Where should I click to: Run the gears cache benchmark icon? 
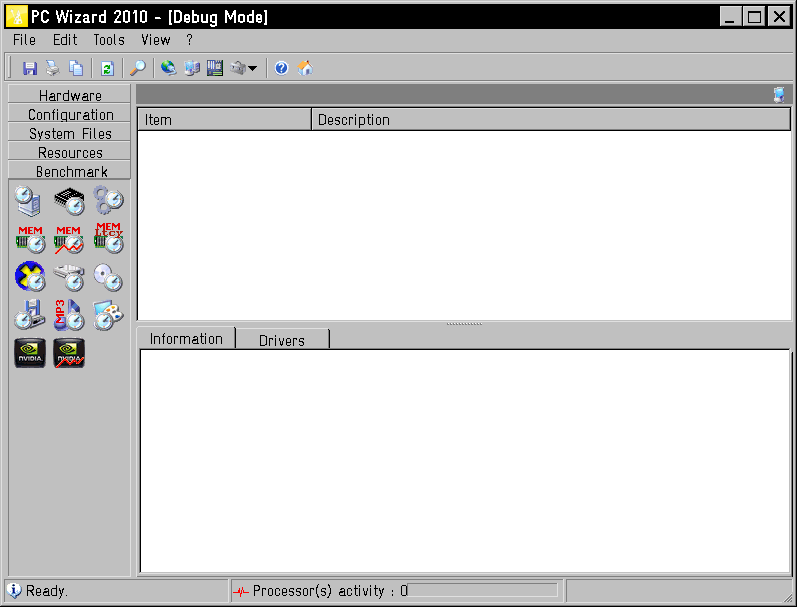108,200
